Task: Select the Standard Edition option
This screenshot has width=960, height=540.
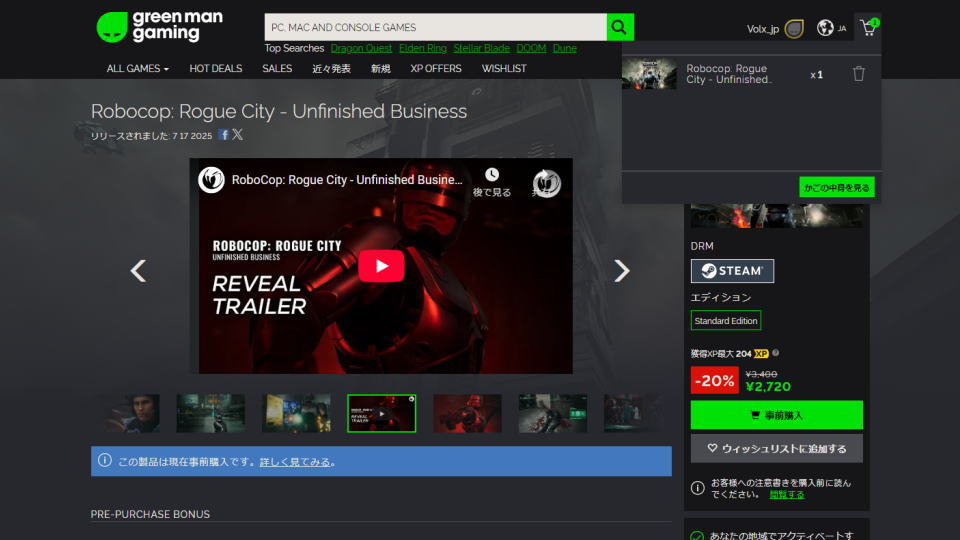Action: [726, 320]
